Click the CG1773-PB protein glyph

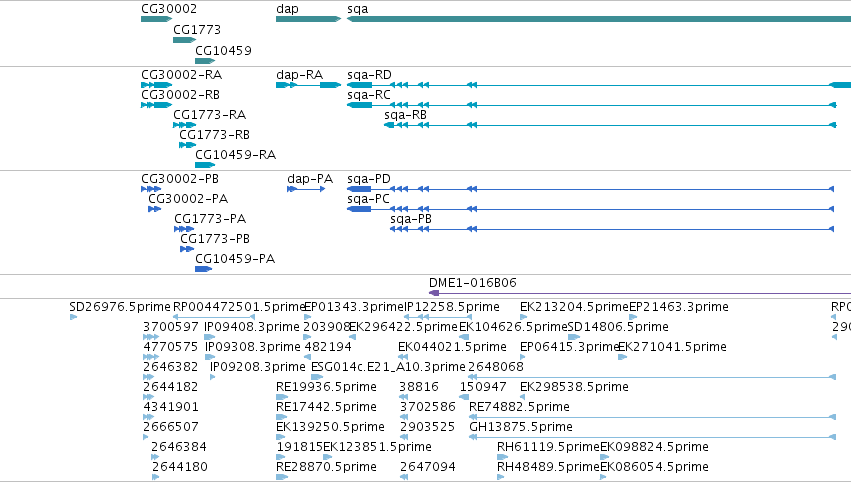click(187, 250)
